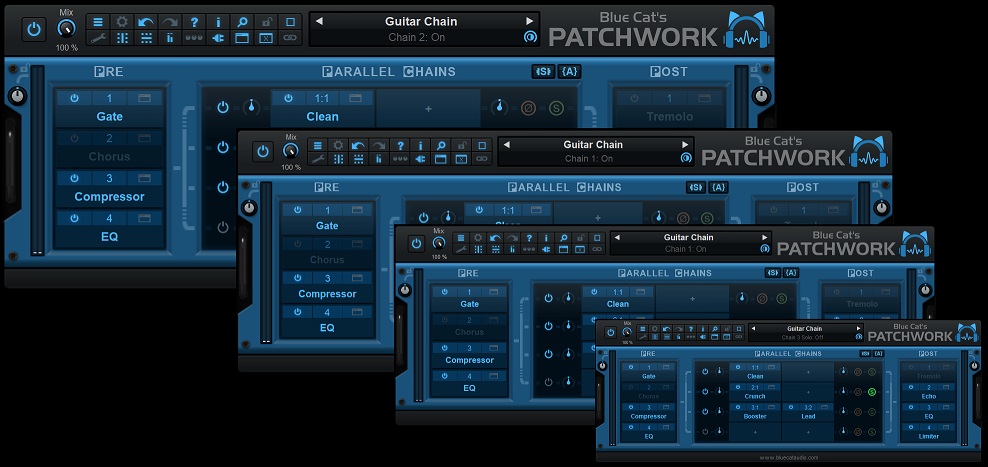Open the main menu icon in the largest Patchwork window
The image size is (988, 467).
pos(98,21)
